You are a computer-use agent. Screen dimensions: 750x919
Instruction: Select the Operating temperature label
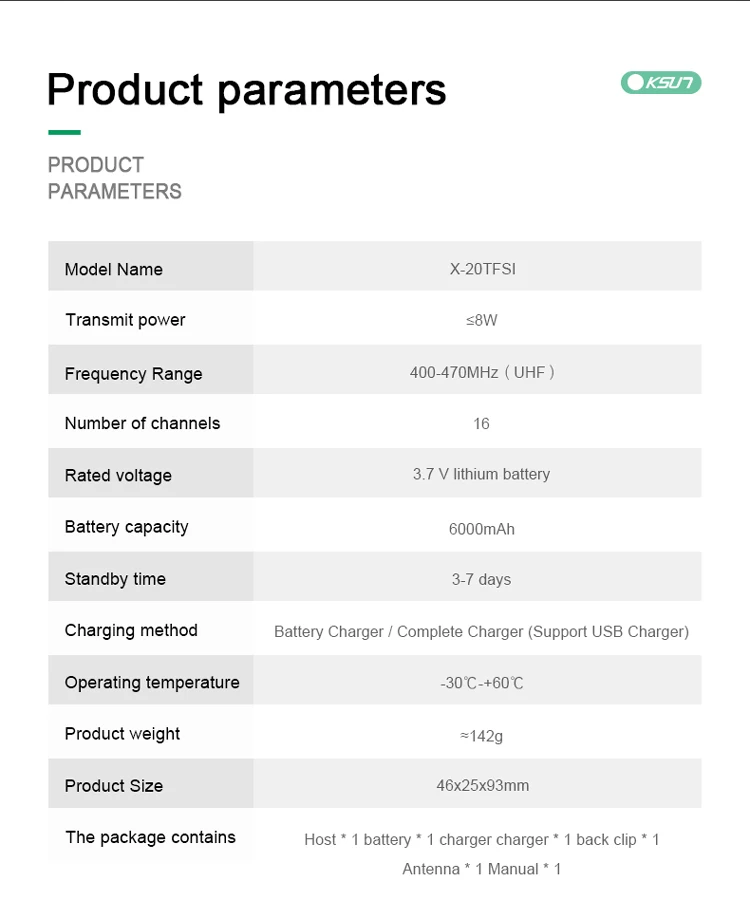(152, 682)
